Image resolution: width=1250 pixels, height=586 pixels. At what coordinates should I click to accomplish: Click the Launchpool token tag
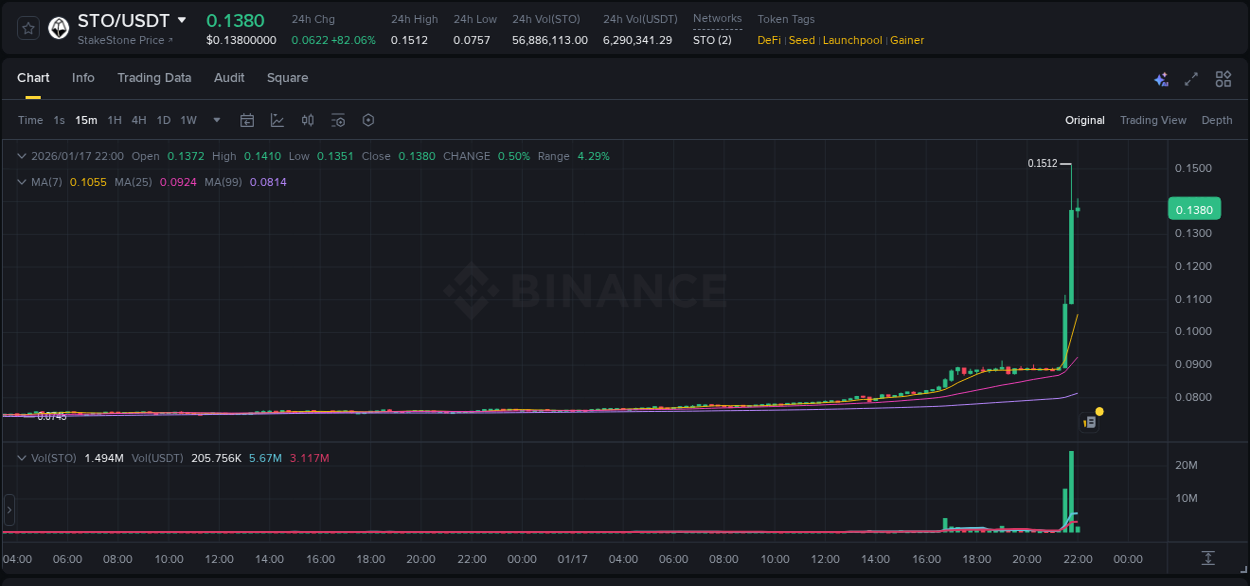pyautogui.click(x=852, y=40)
